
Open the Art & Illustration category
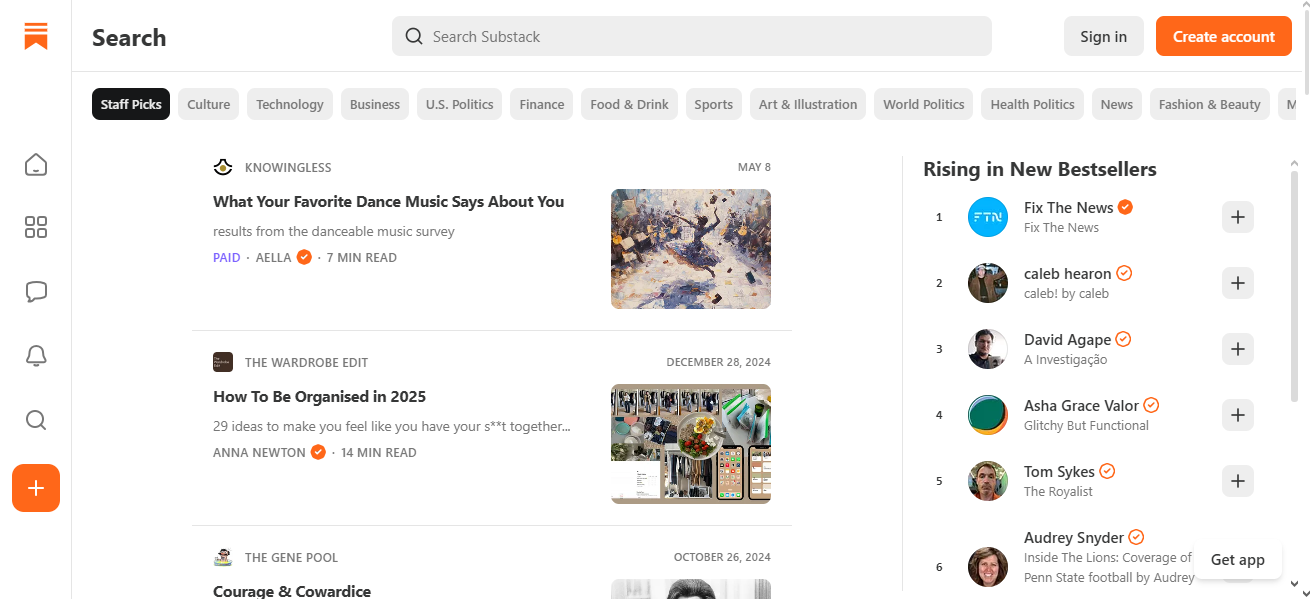click(808, 104)
